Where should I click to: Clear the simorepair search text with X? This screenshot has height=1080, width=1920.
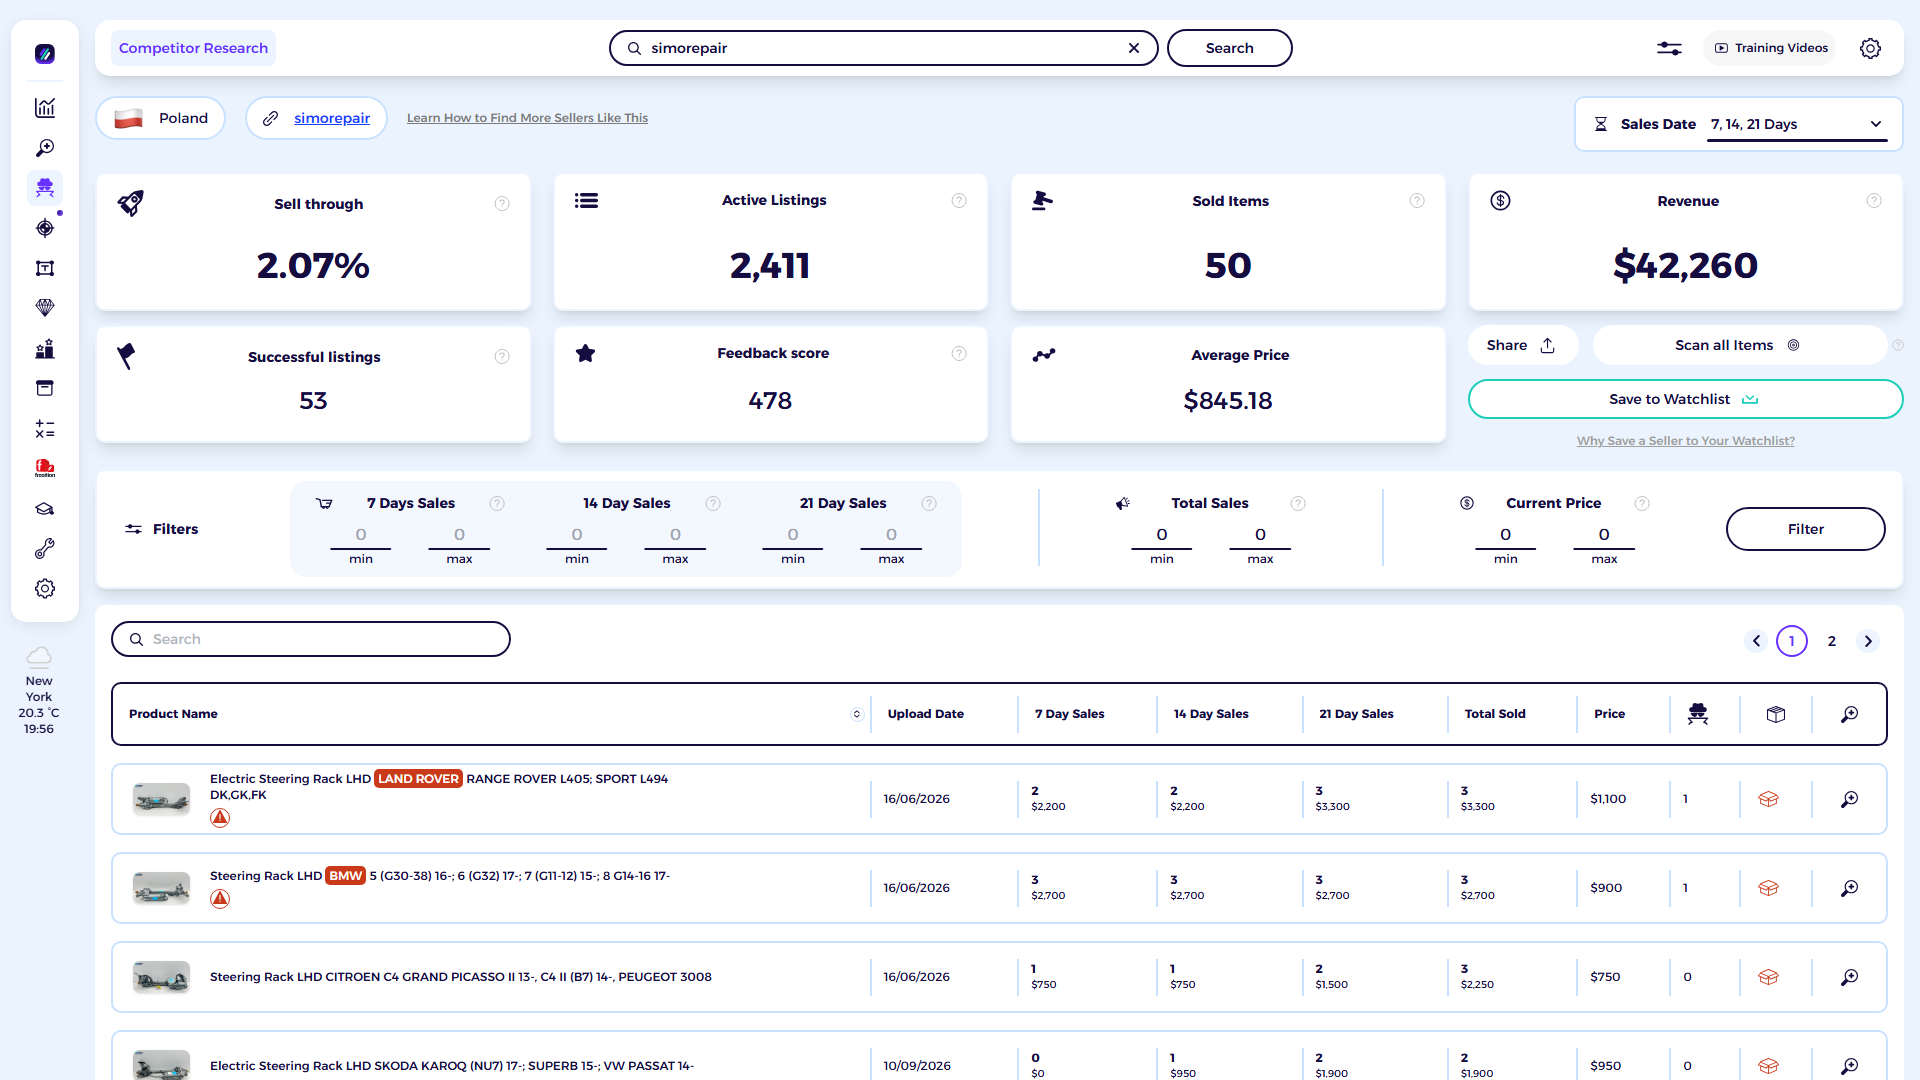(x=1134, y=48)
